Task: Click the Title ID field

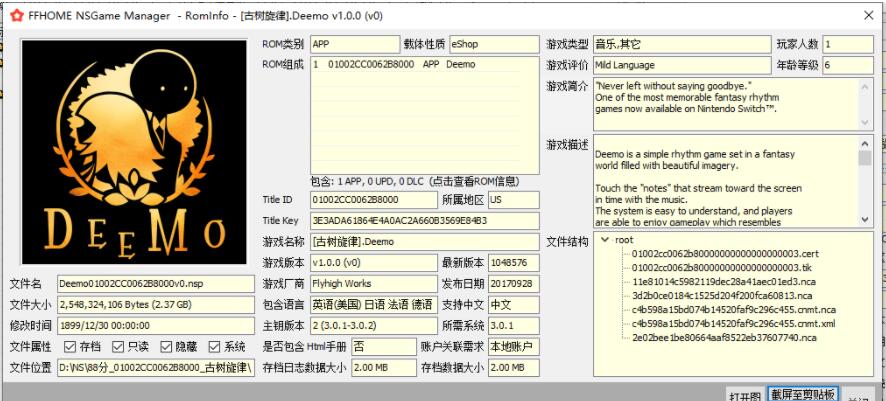Action: coord(374,200)
